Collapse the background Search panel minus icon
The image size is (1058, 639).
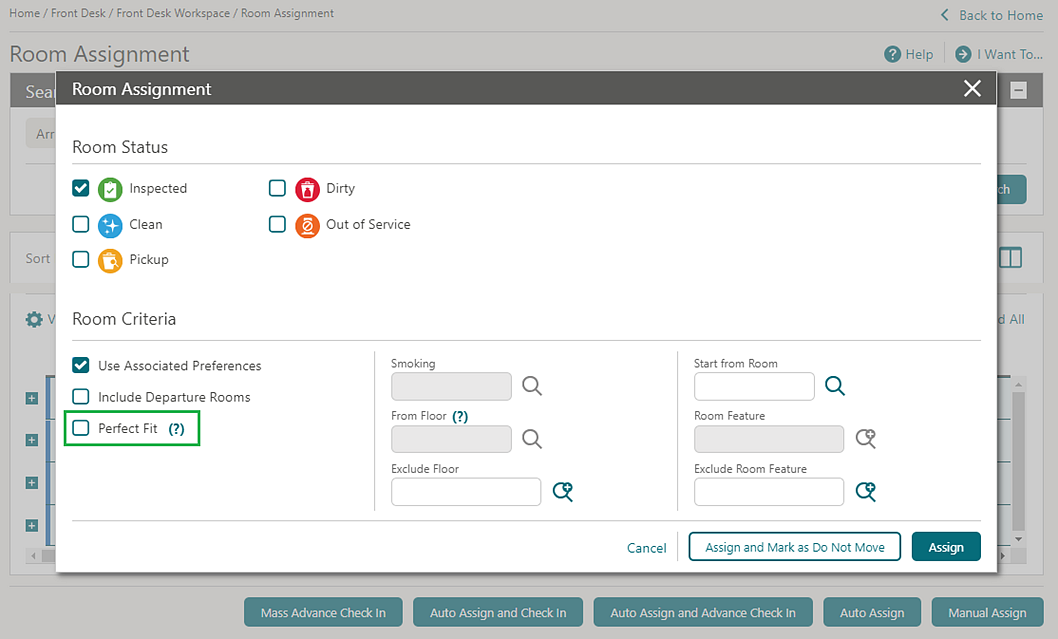(1019, 90)
